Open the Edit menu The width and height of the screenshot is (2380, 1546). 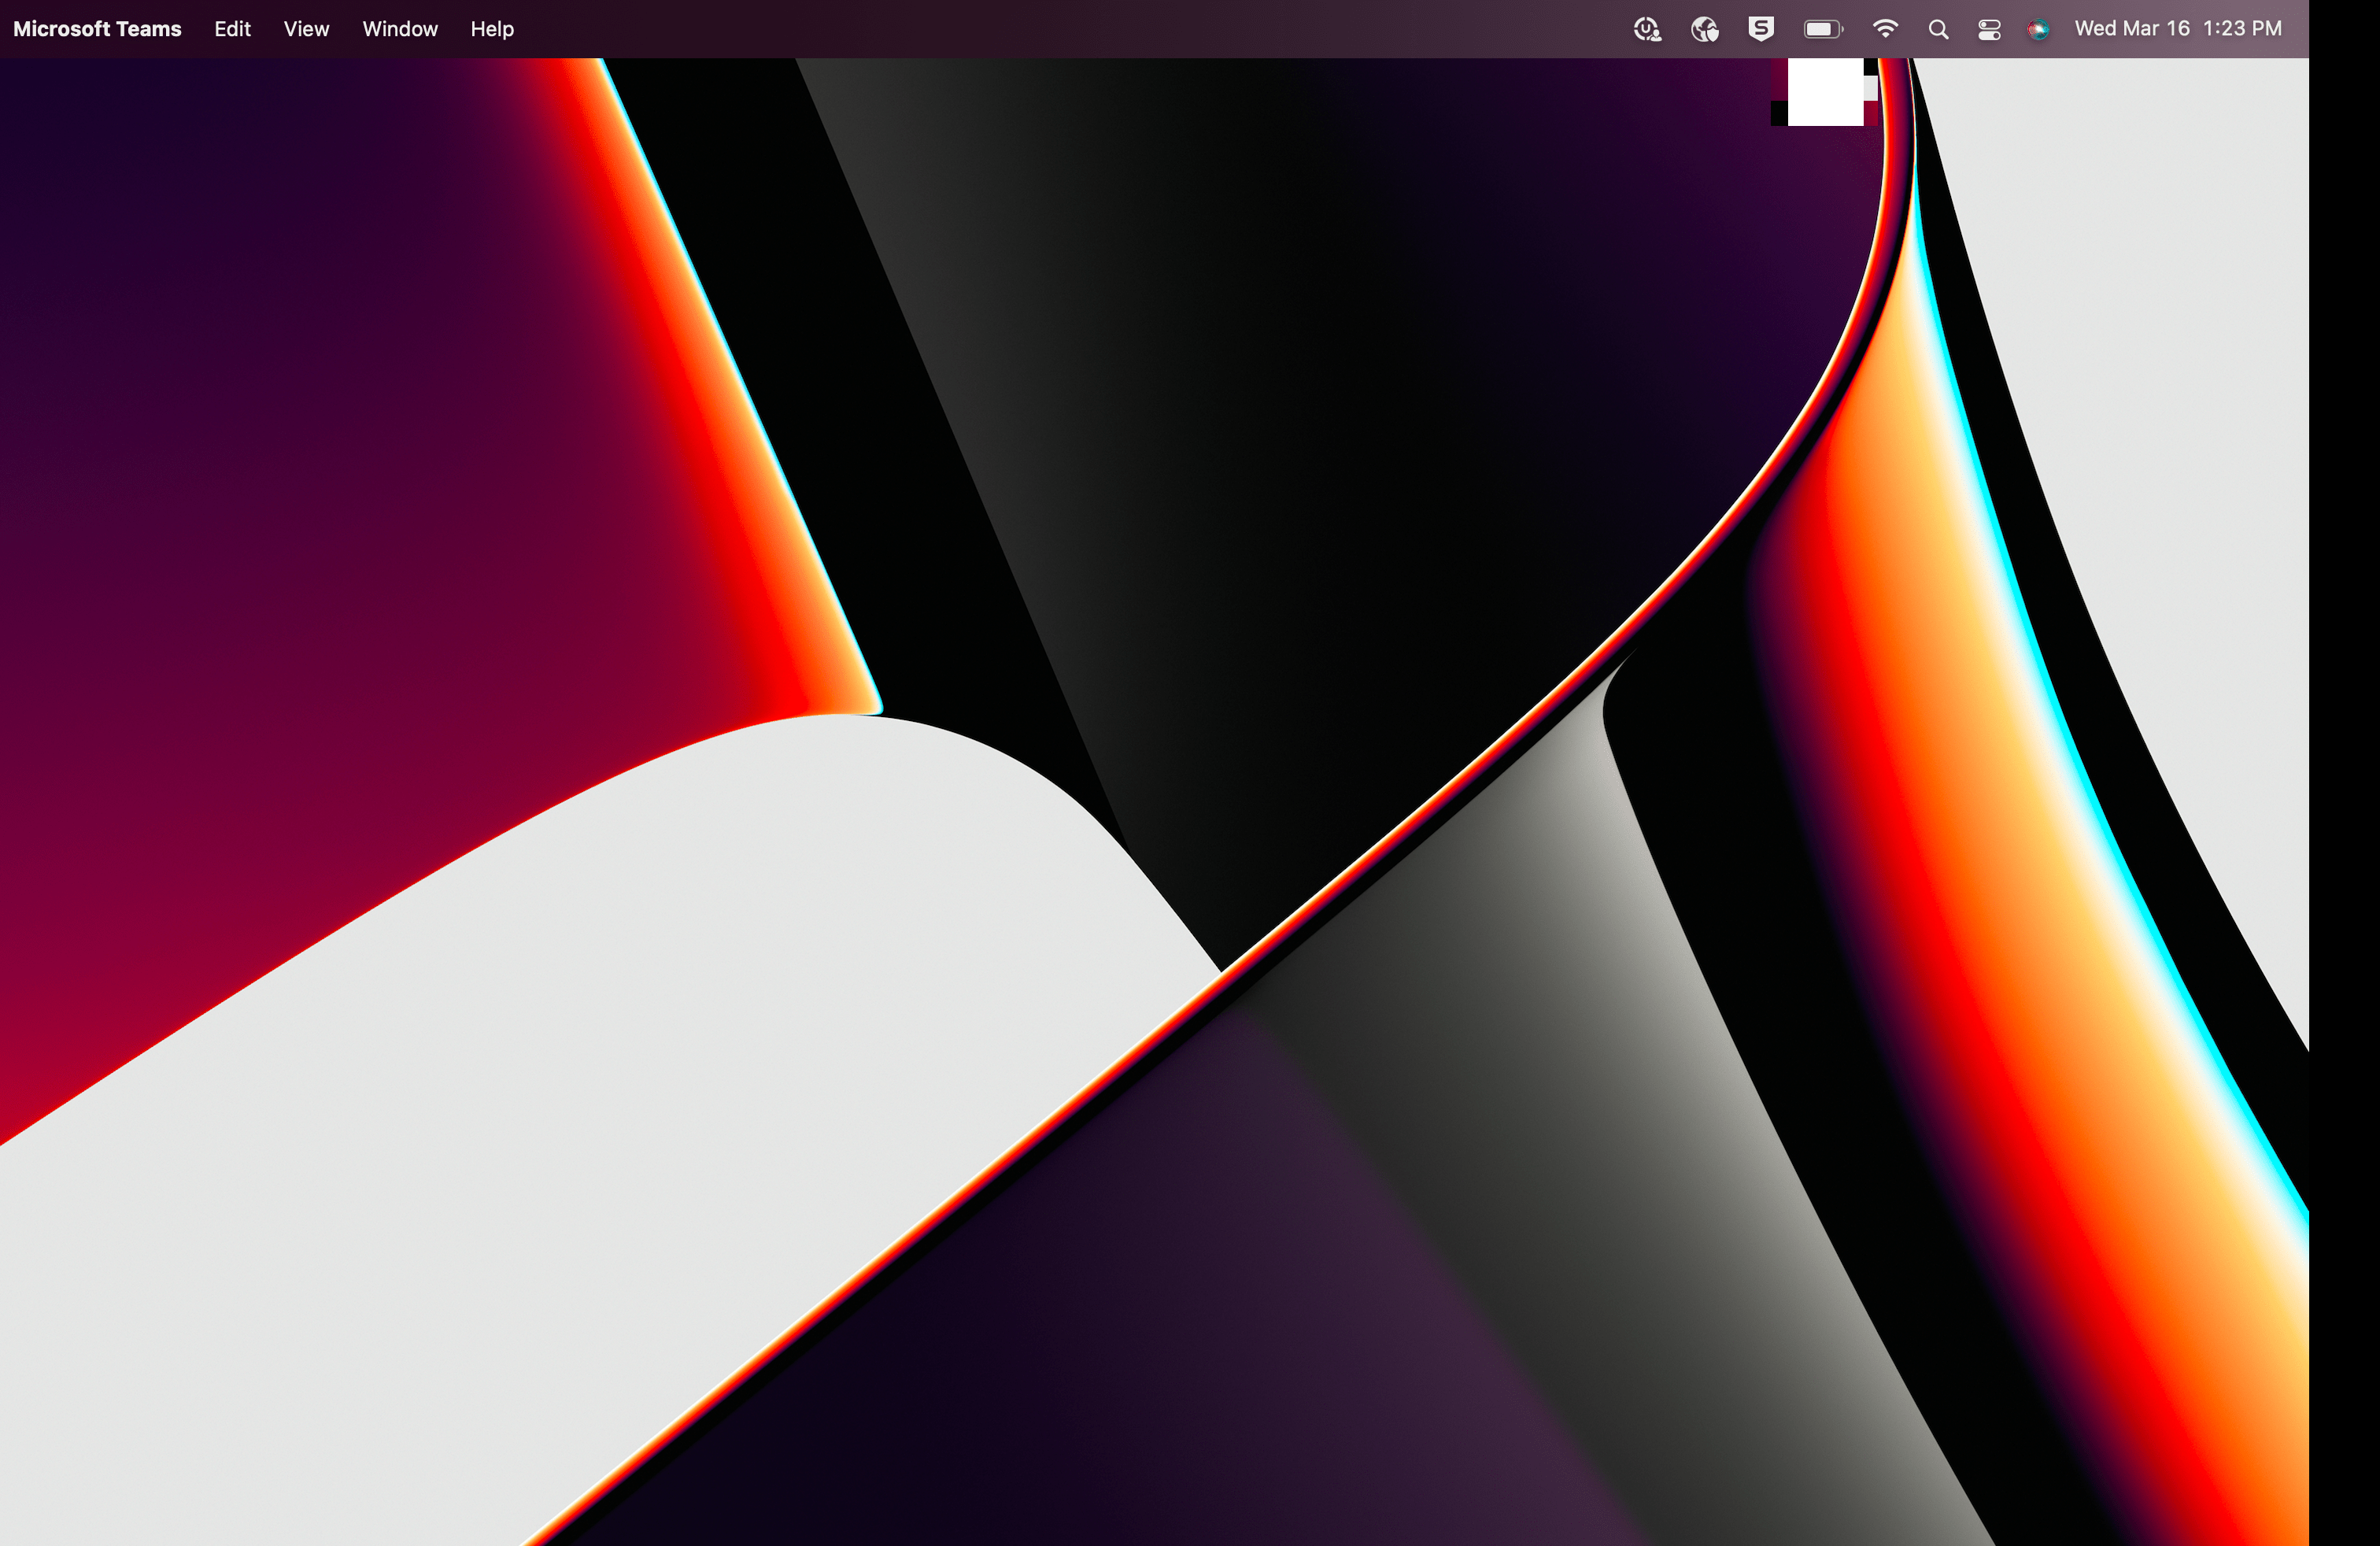click(232, 29)
